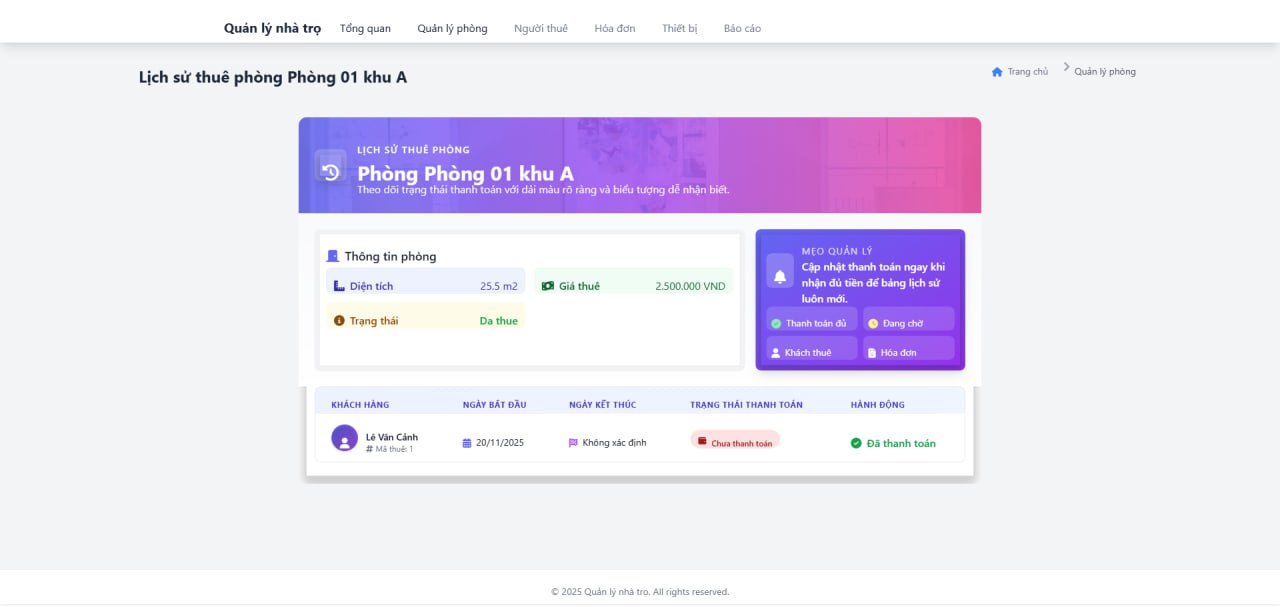Screen dimensions: 1280x607
Task: Click the invoice icon beside Hóa đơn badge
Action: (x=871, y=351)
